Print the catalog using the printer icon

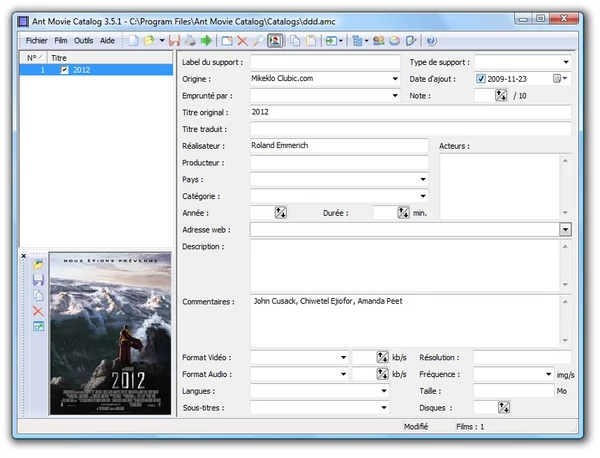190,41
